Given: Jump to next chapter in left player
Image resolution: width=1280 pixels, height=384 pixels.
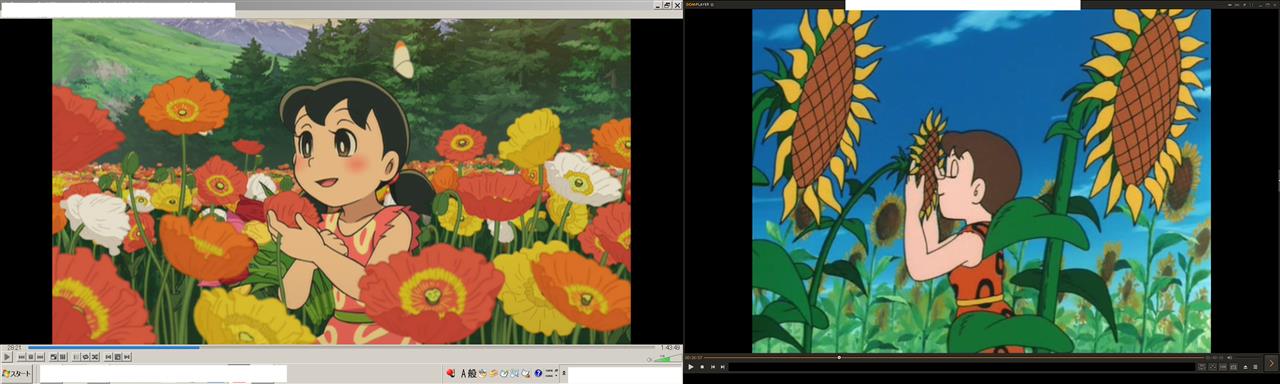Looking at the screenshot, I should pos(127,357).
